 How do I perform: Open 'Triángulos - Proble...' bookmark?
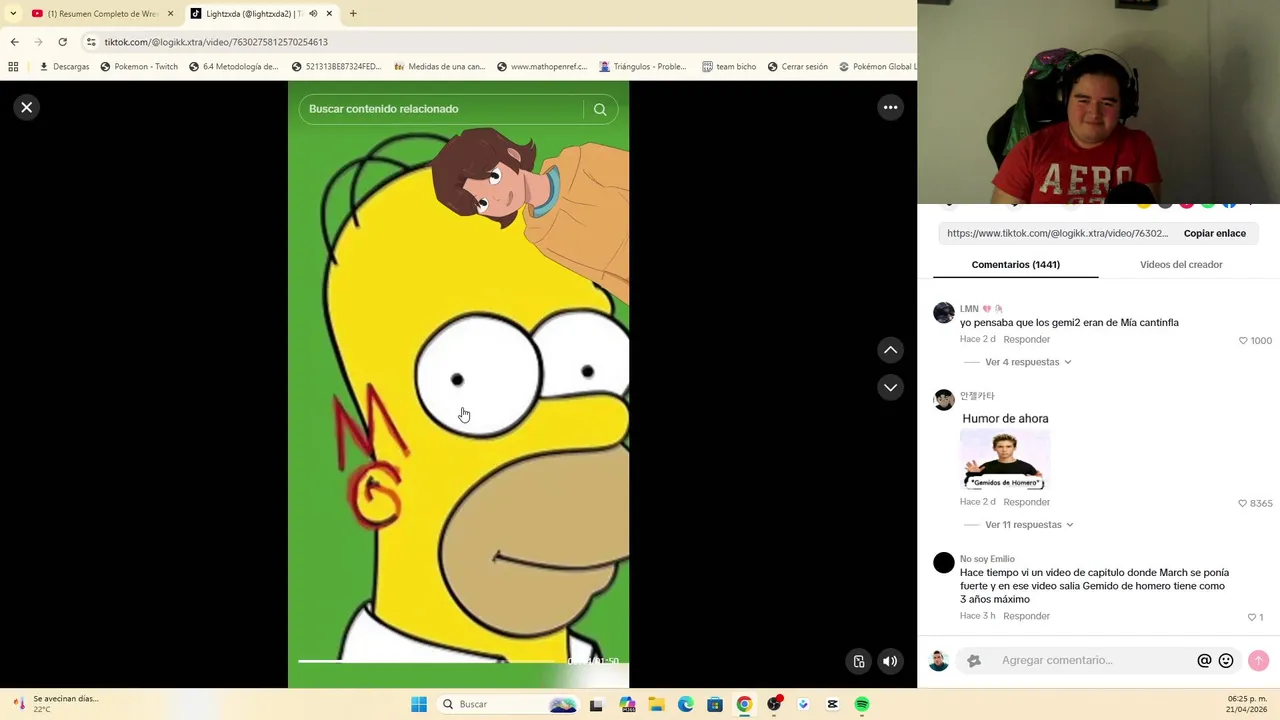[643, 67]
